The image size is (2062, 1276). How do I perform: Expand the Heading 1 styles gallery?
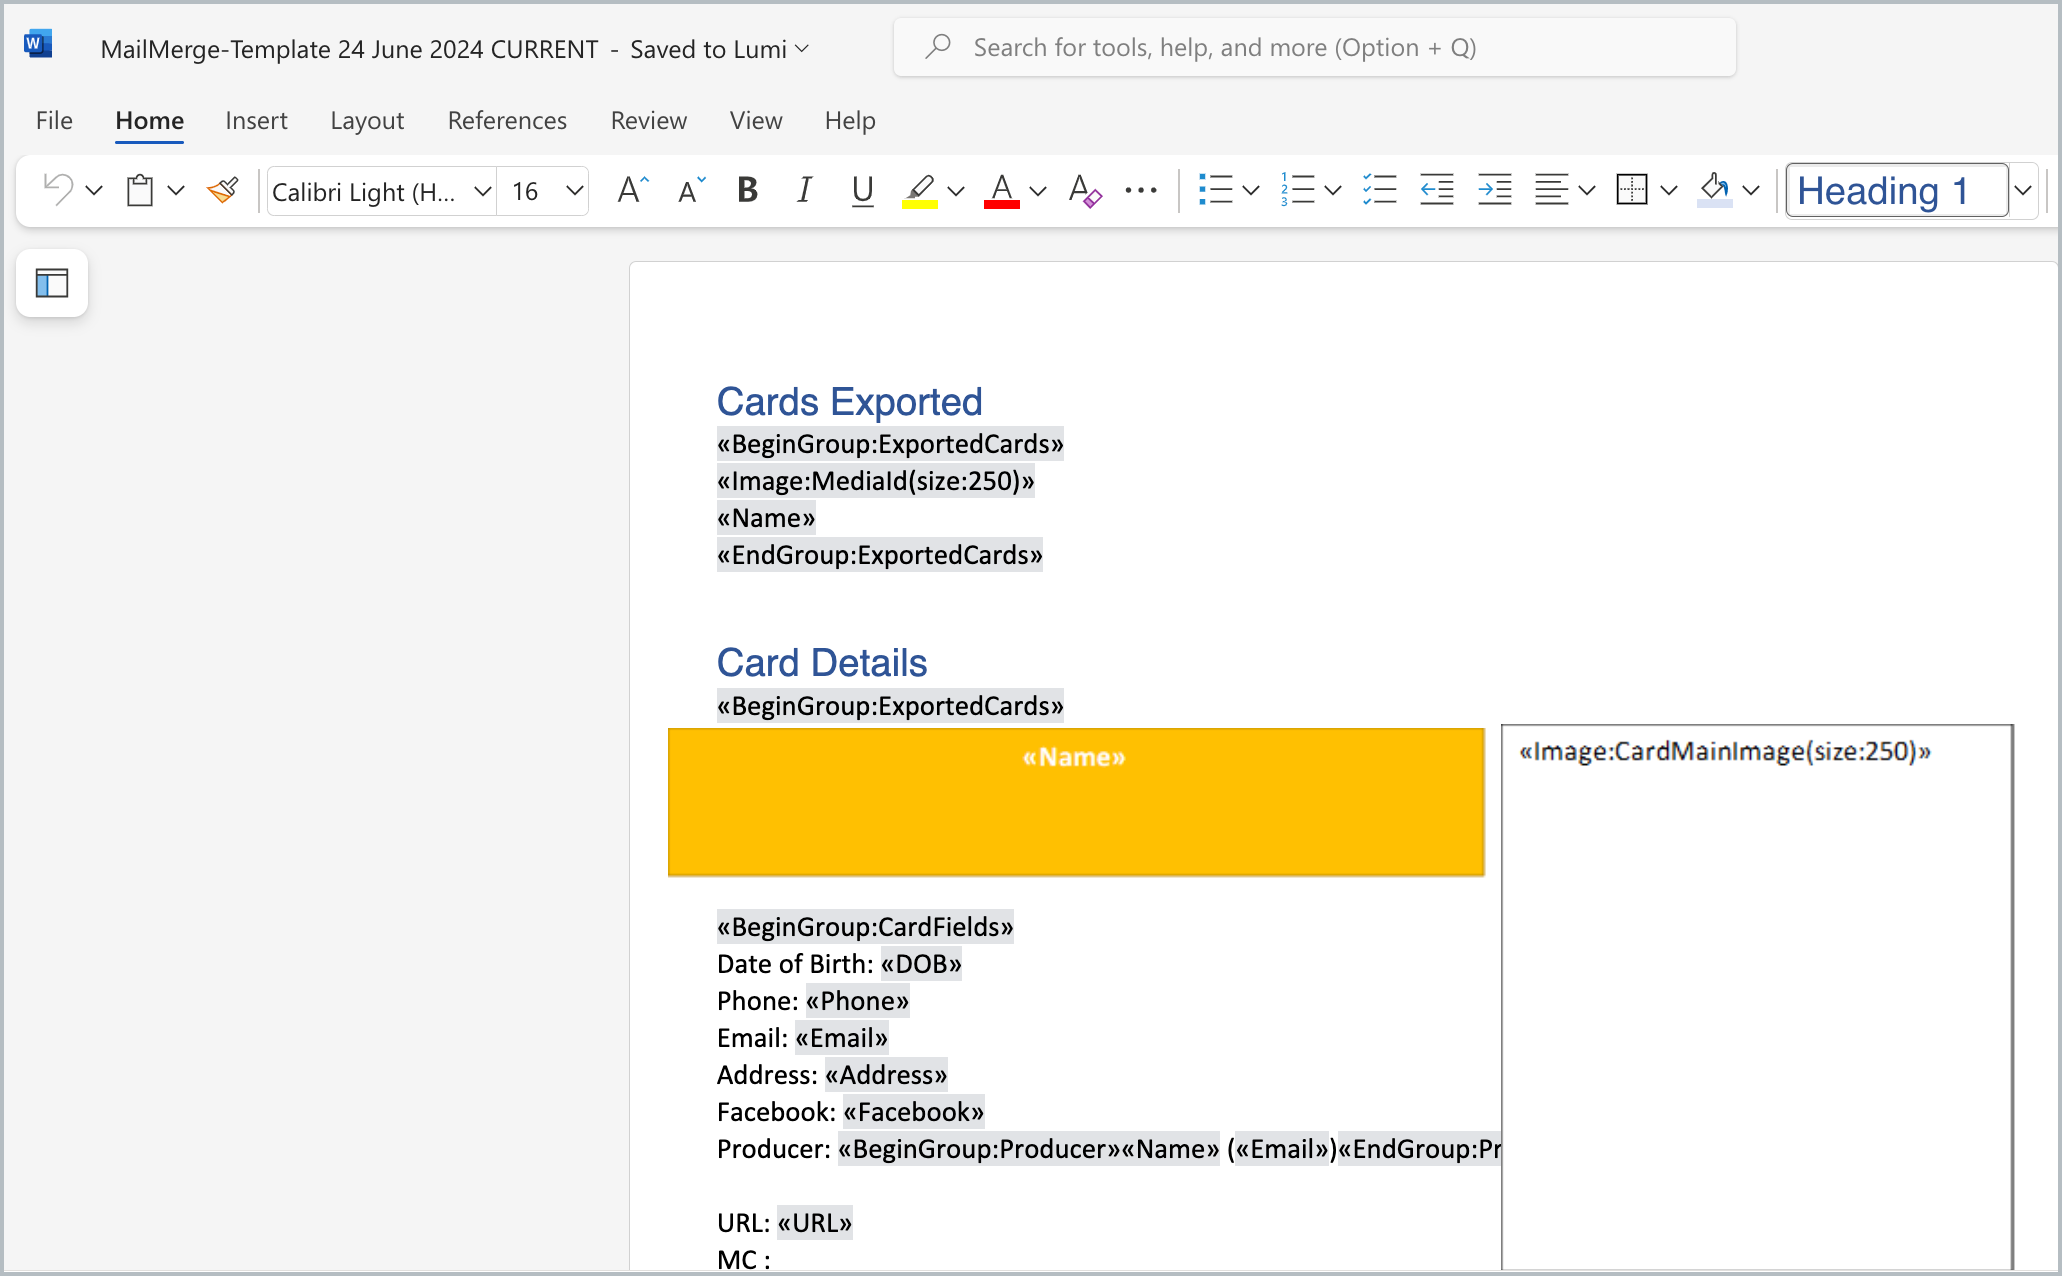click(x=2023, y=190)
